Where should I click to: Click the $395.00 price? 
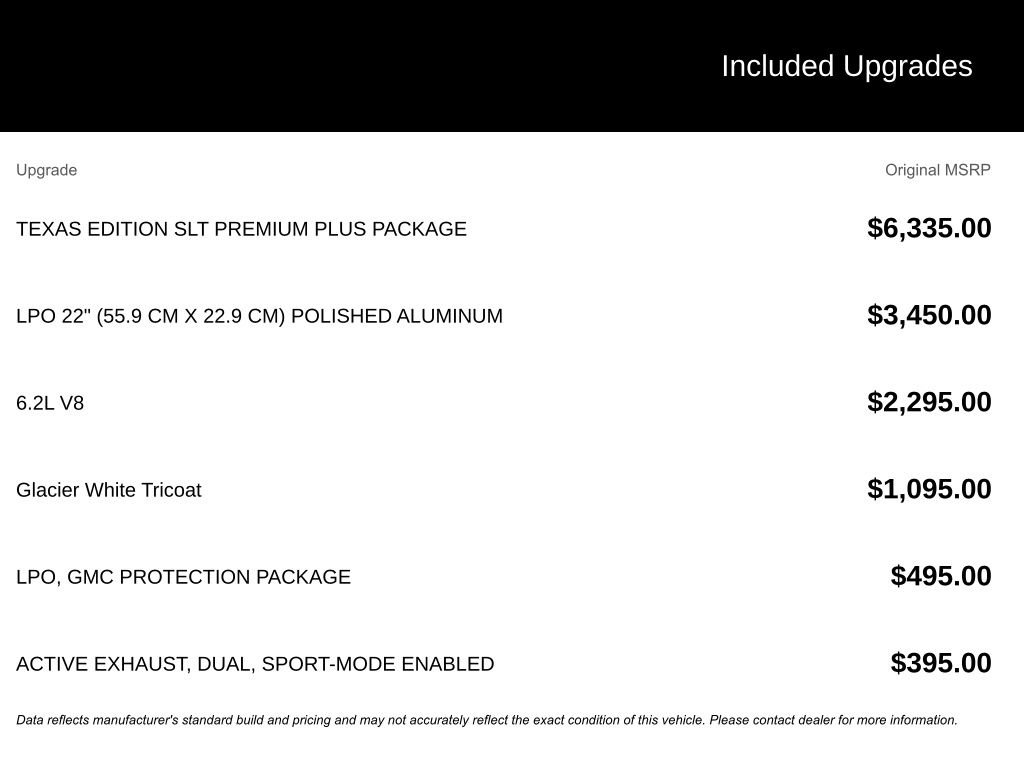click(941, 662)
